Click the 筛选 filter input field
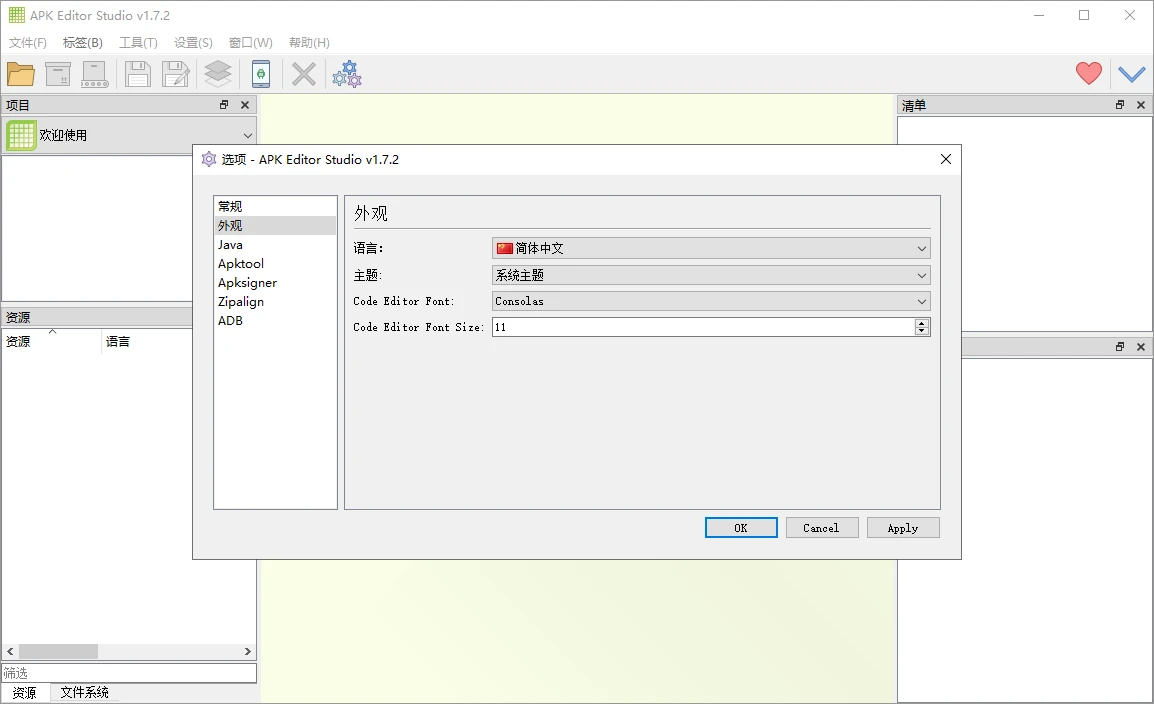Image resolution: width=1154 pixels, height=704 pixels. pos(128,673)
